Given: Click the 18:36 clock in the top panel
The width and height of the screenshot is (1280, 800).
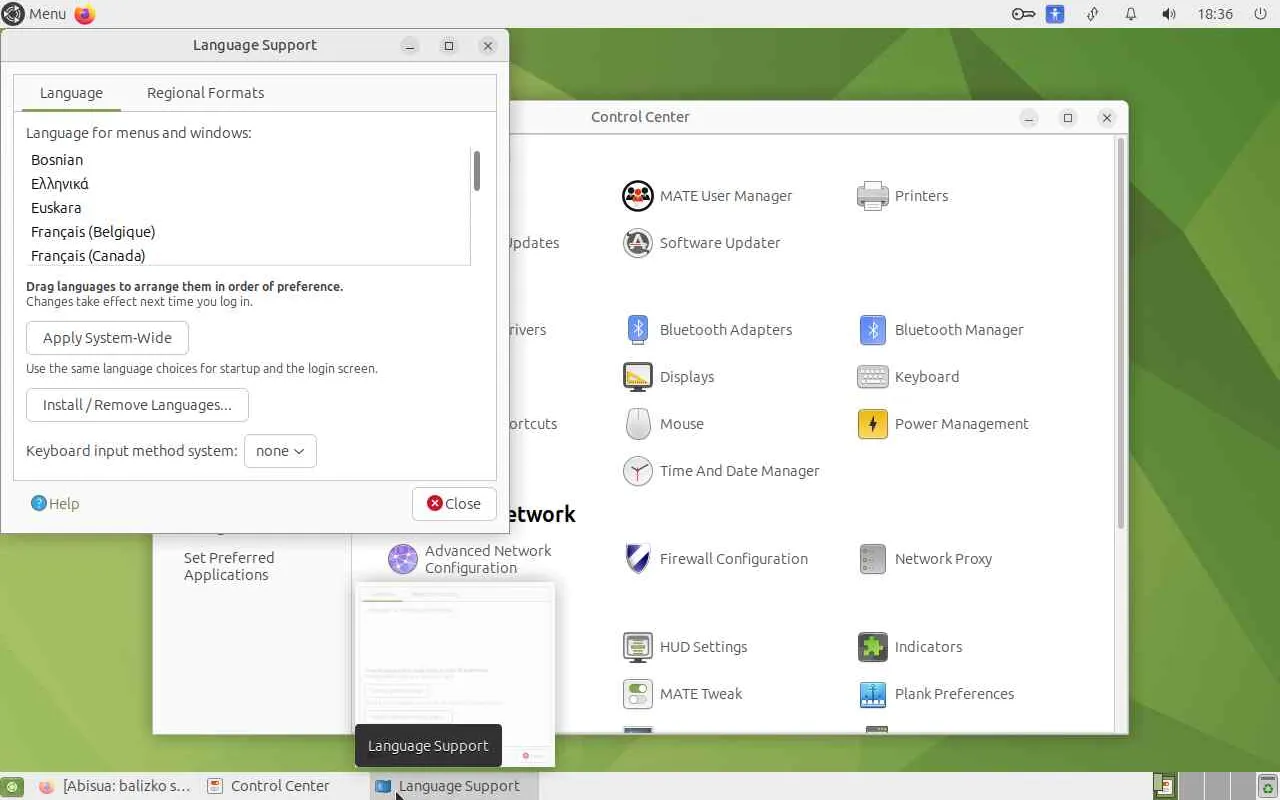Looking at the screenshot, I should (1215, 14).
